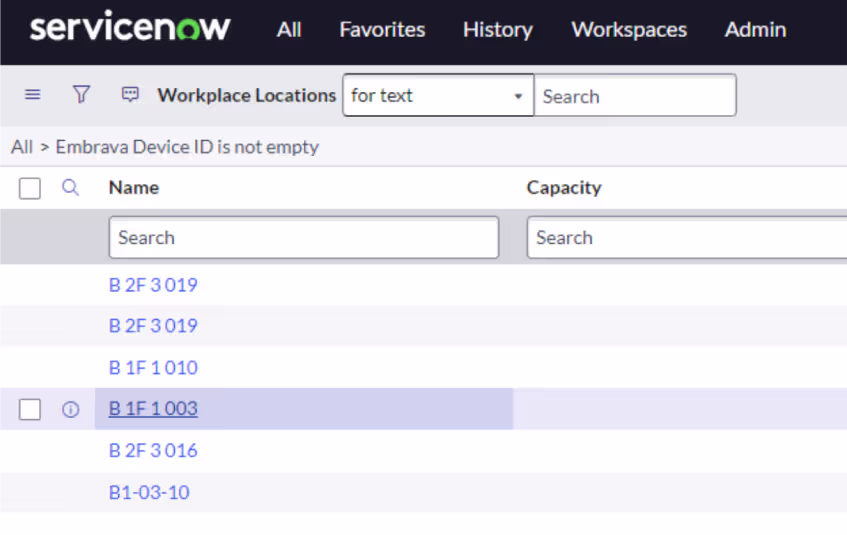Check the box for row B 1F 1 003
Viewport: 847px width, 535px height.
(x=30, y=409)
